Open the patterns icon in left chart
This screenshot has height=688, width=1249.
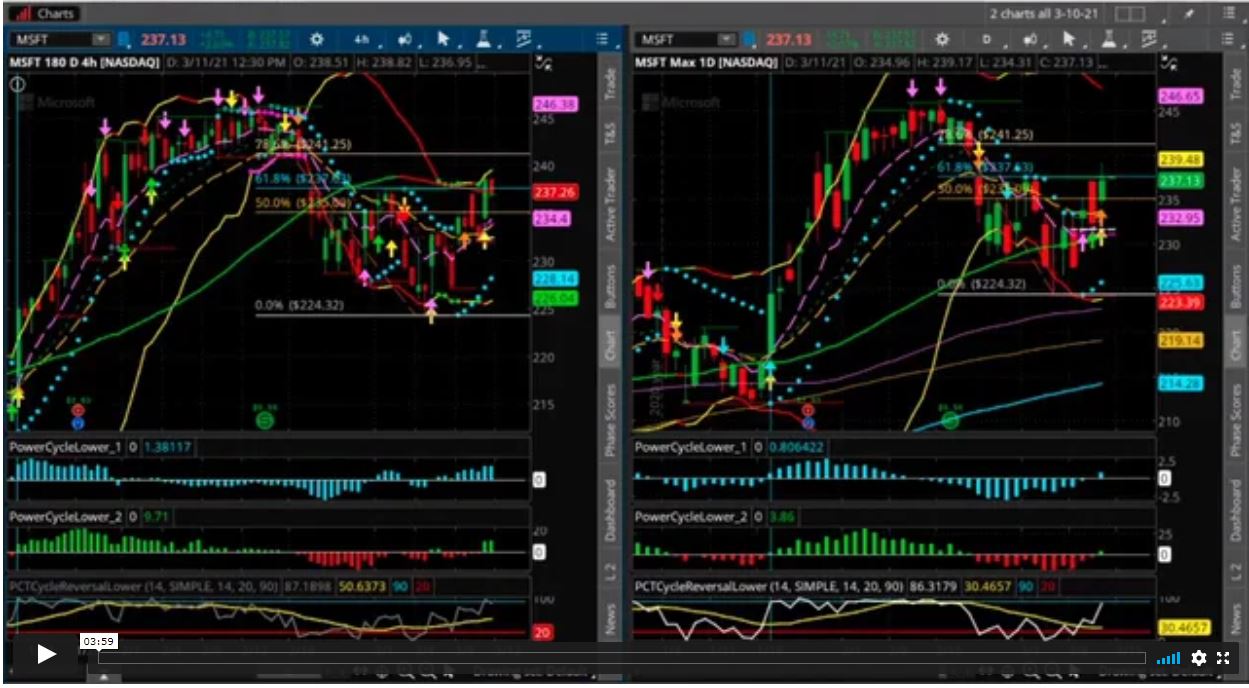coord(524,39)
